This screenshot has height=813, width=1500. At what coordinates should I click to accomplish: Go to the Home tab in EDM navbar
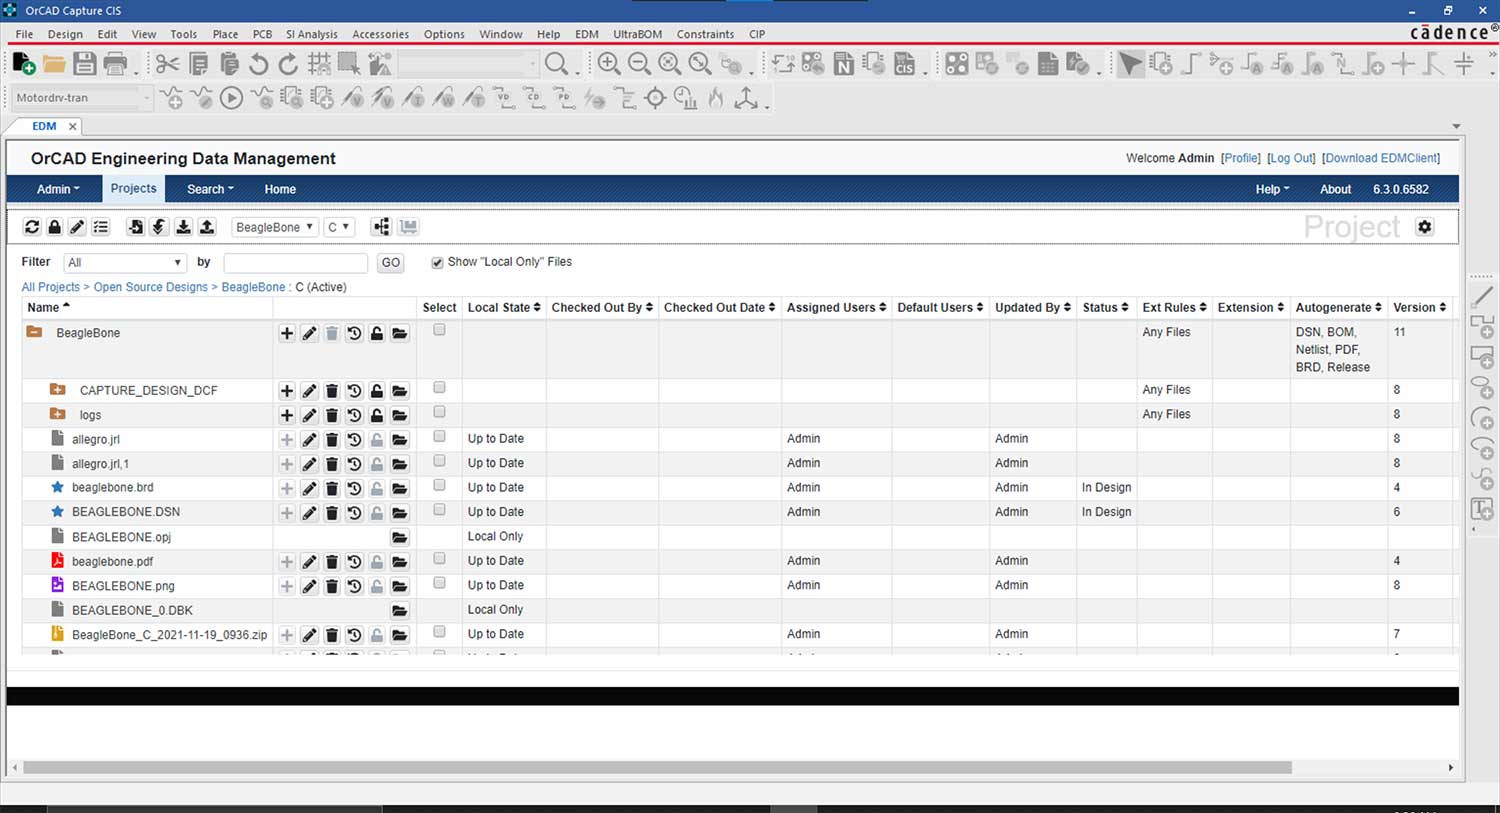coord(280,189)
